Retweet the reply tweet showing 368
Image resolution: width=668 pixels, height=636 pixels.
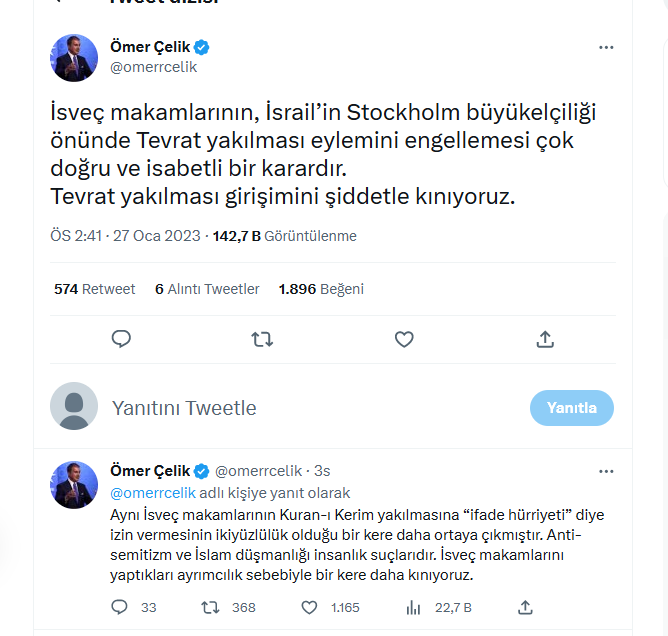coord(210,607)
